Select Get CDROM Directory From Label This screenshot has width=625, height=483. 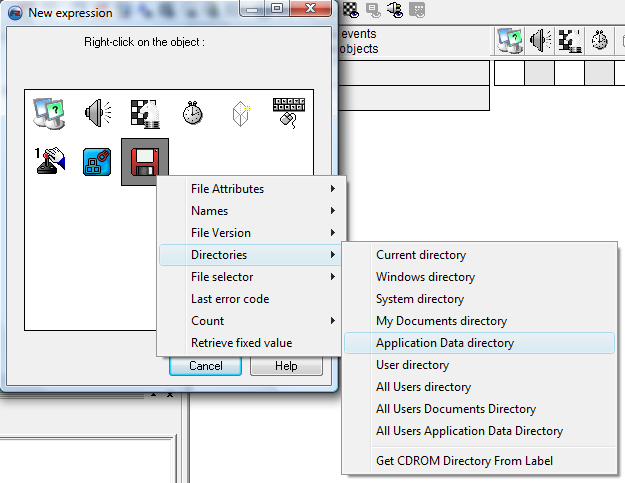pos(464,461)
